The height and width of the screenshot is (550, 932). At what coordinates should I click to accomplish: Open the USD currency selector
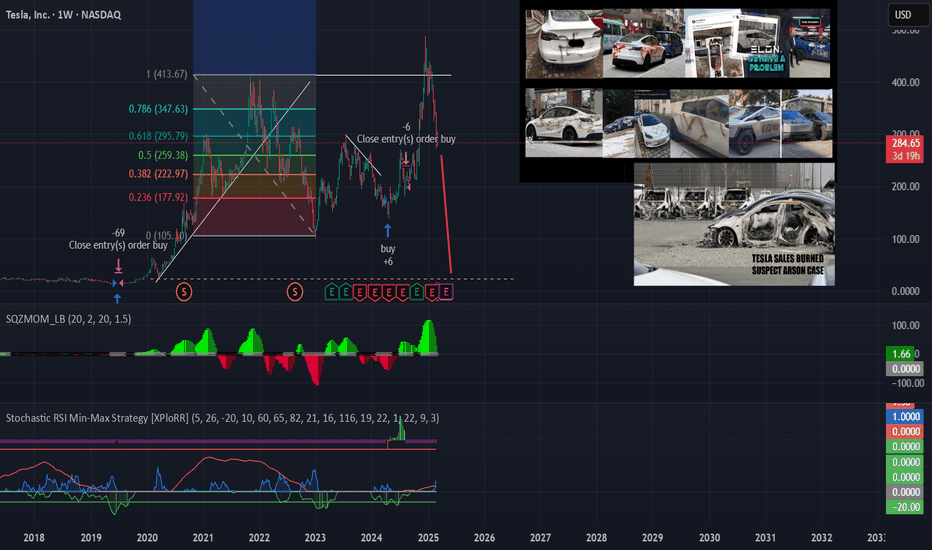click(x=908, y=15)
